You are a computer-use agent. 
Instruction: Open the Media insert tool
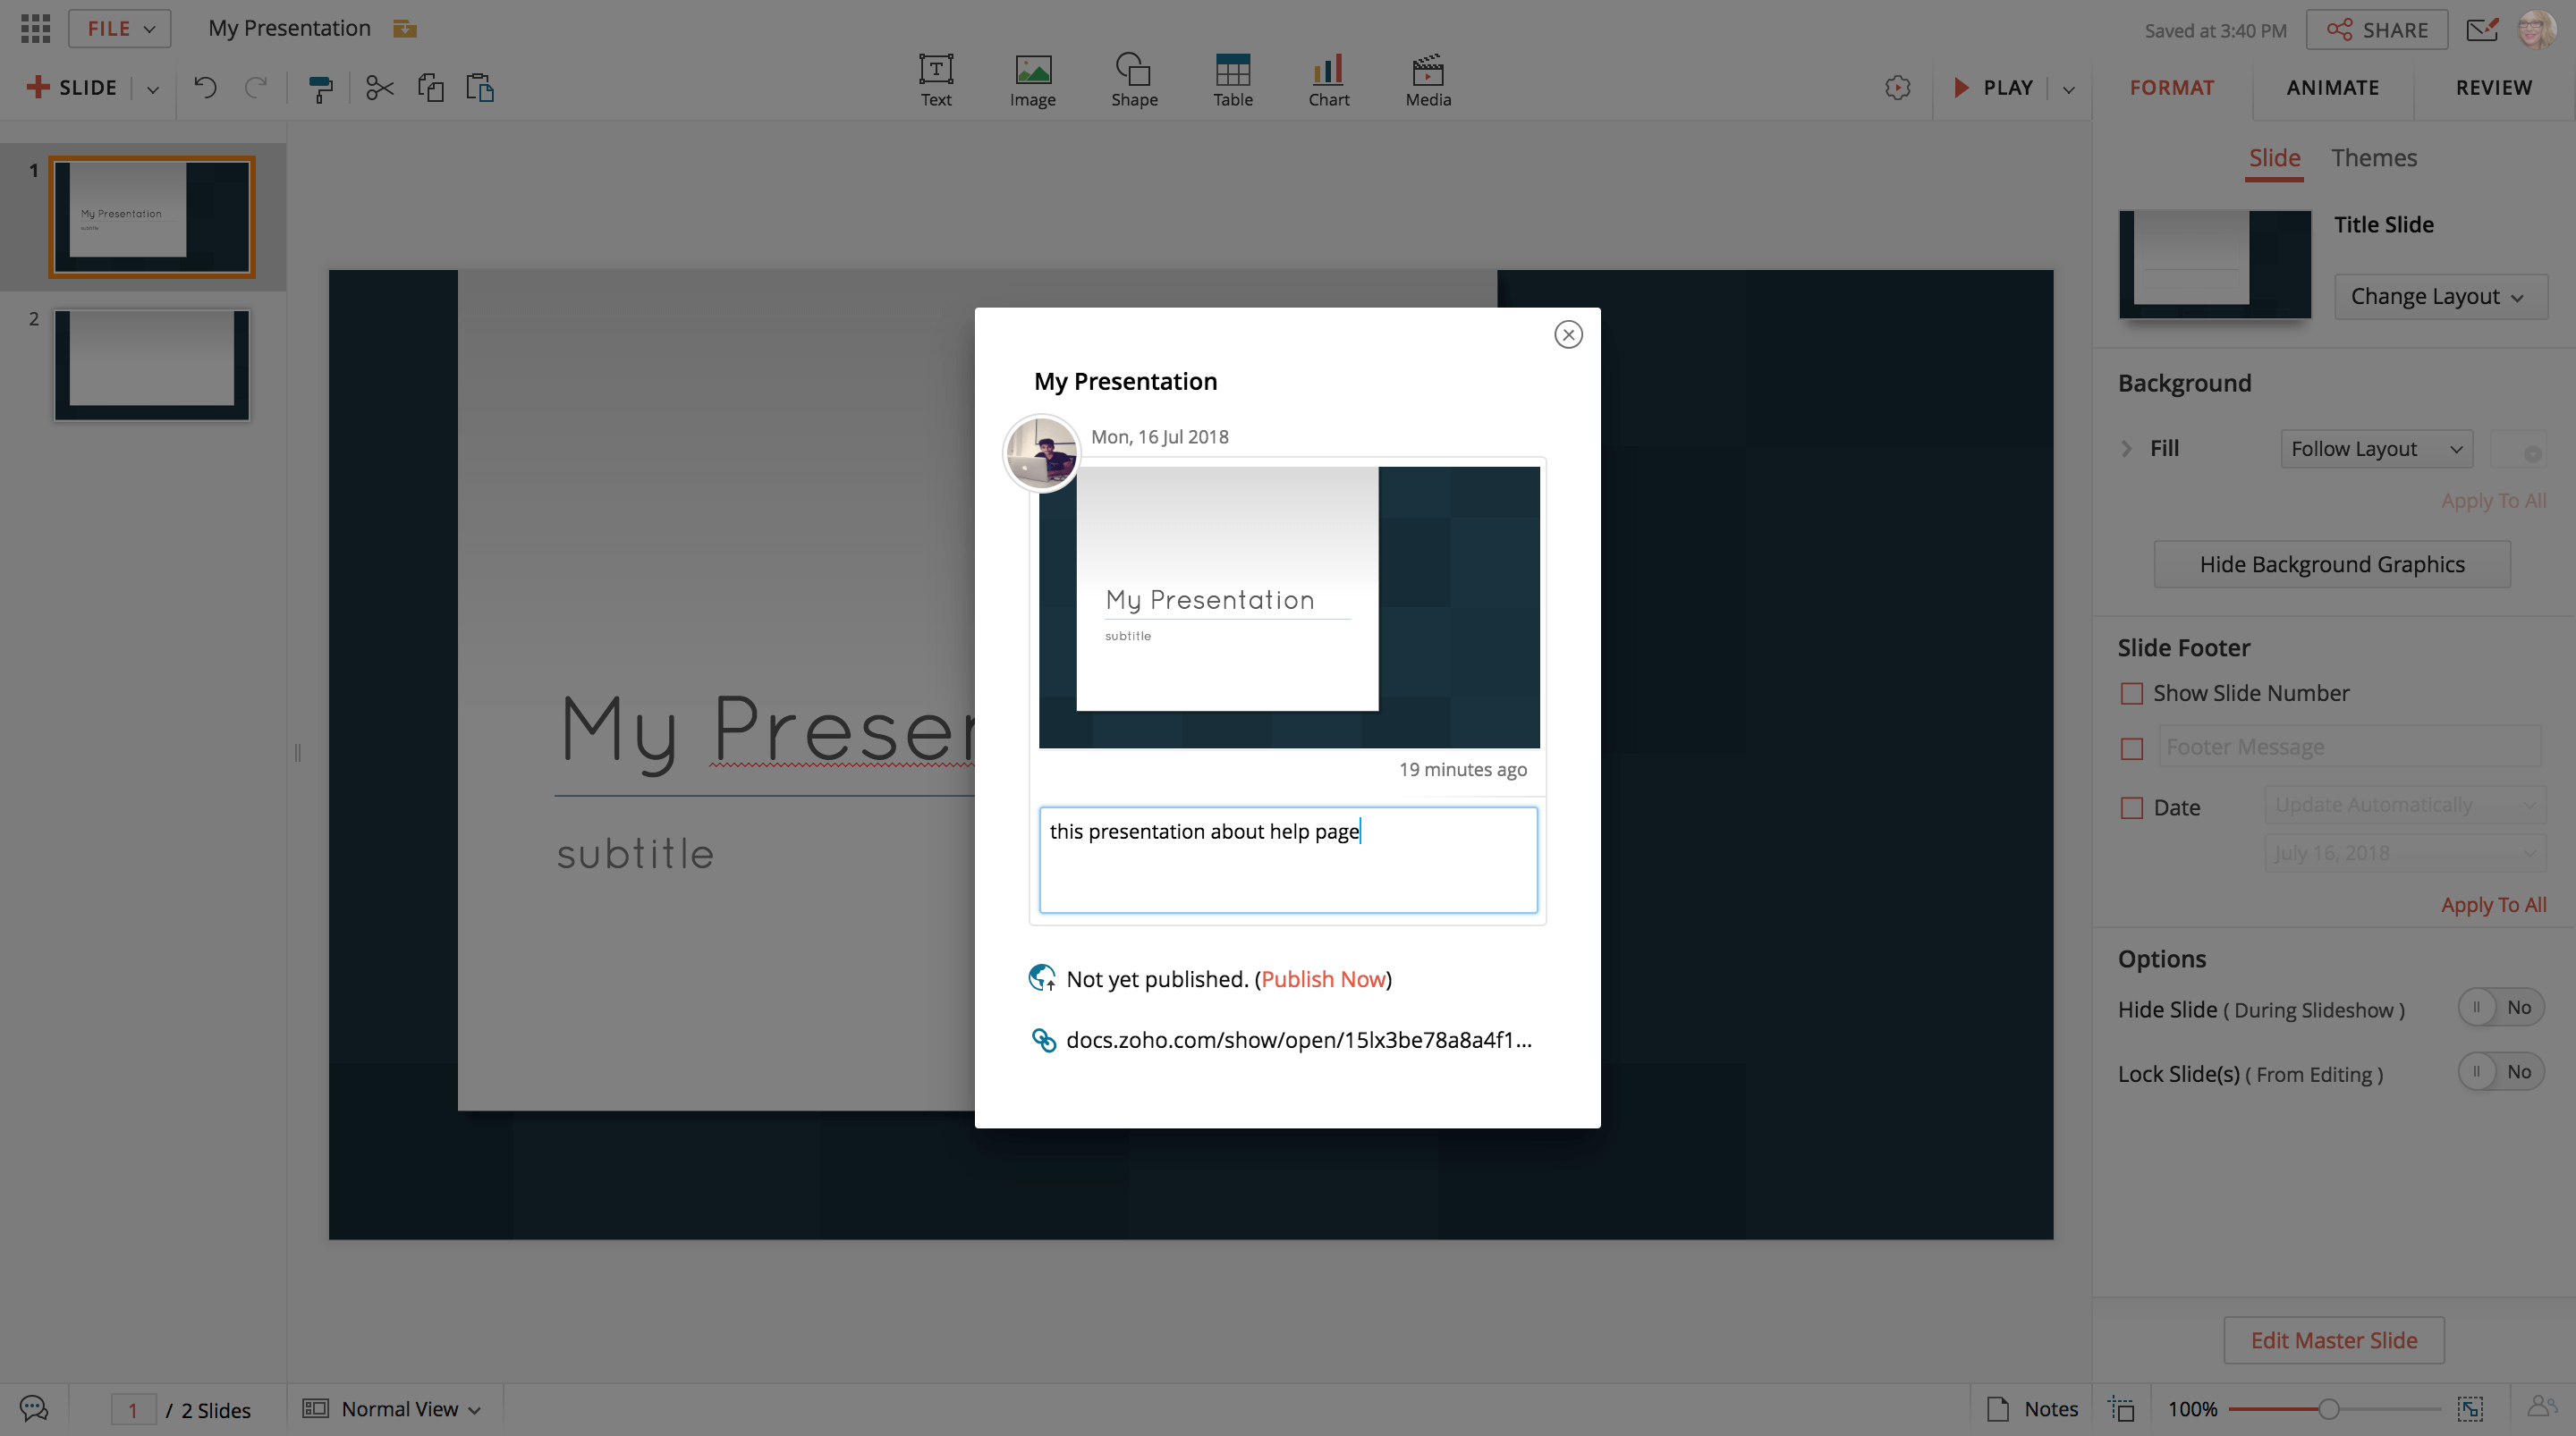pyautogui.click(x=1427, y=79)
